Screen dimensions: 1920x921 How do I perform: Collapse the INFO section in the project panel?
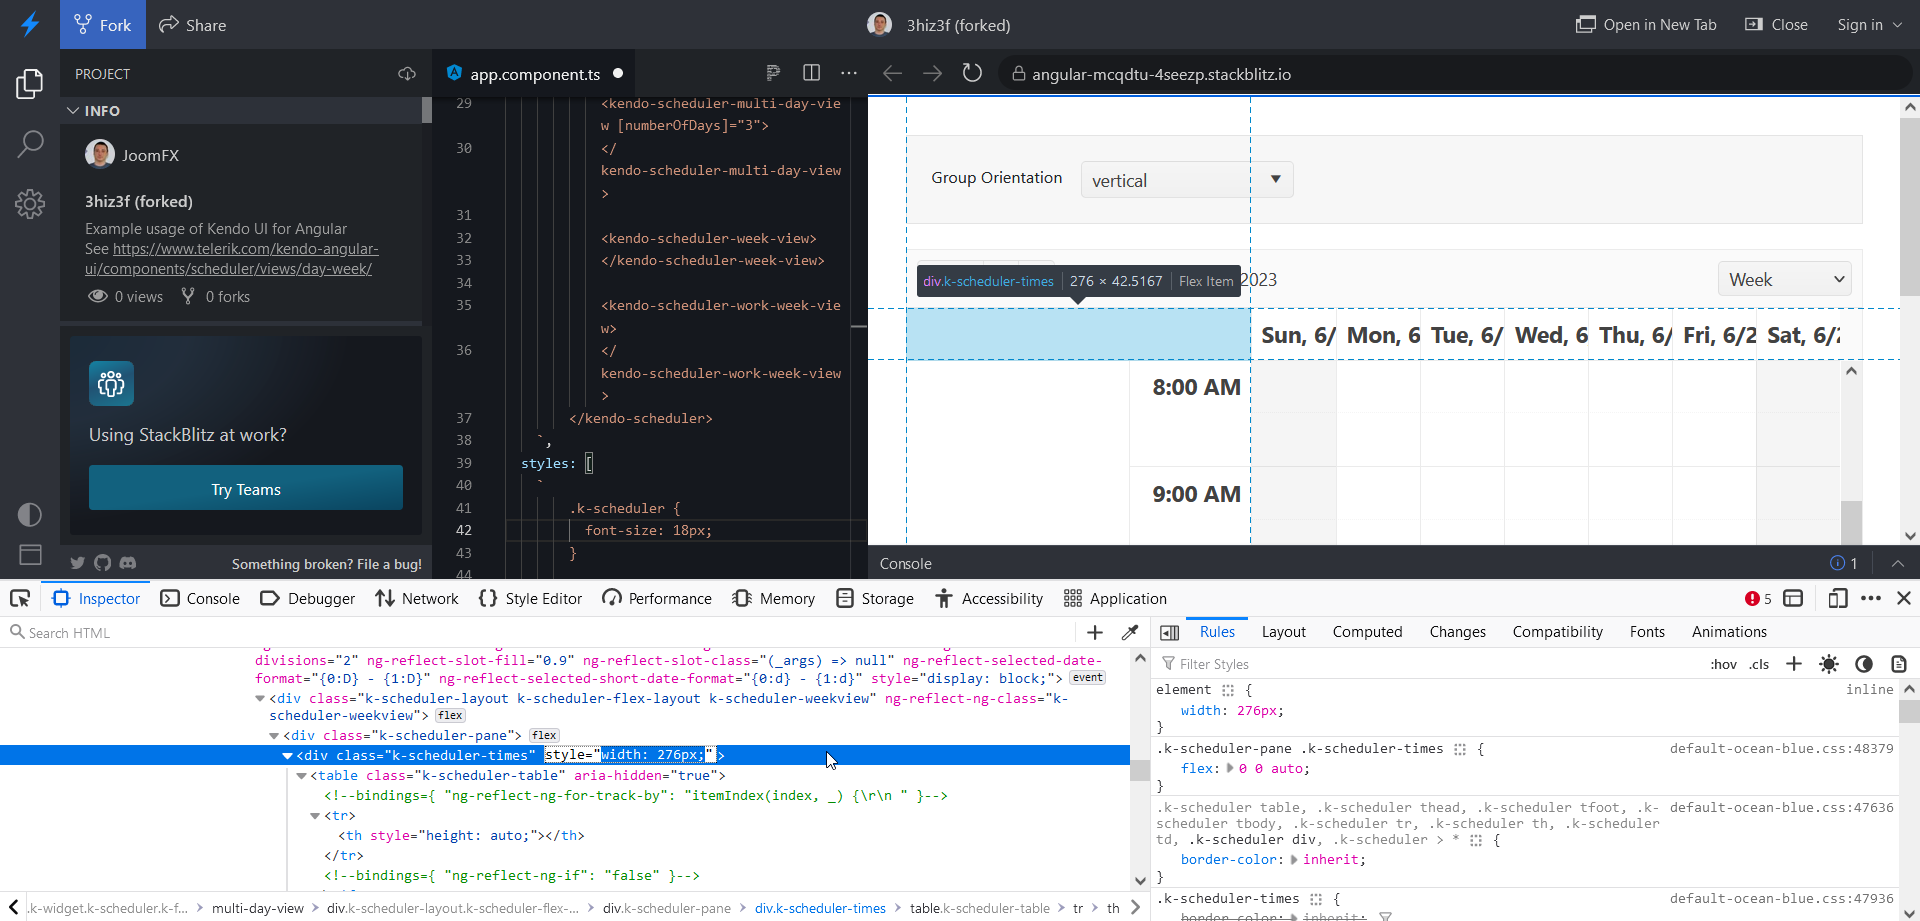click(x=72, y=110)
